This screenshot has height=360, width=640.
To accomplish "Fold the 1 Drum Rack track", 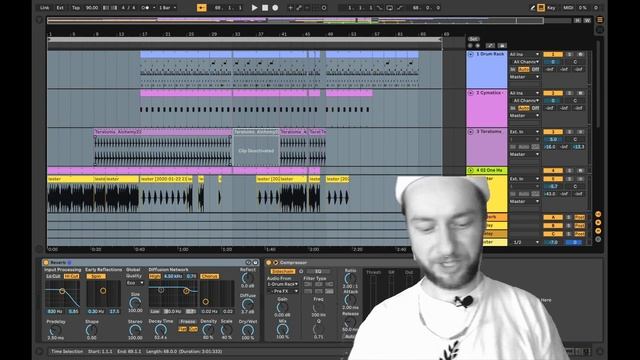I will coord(471,54).
